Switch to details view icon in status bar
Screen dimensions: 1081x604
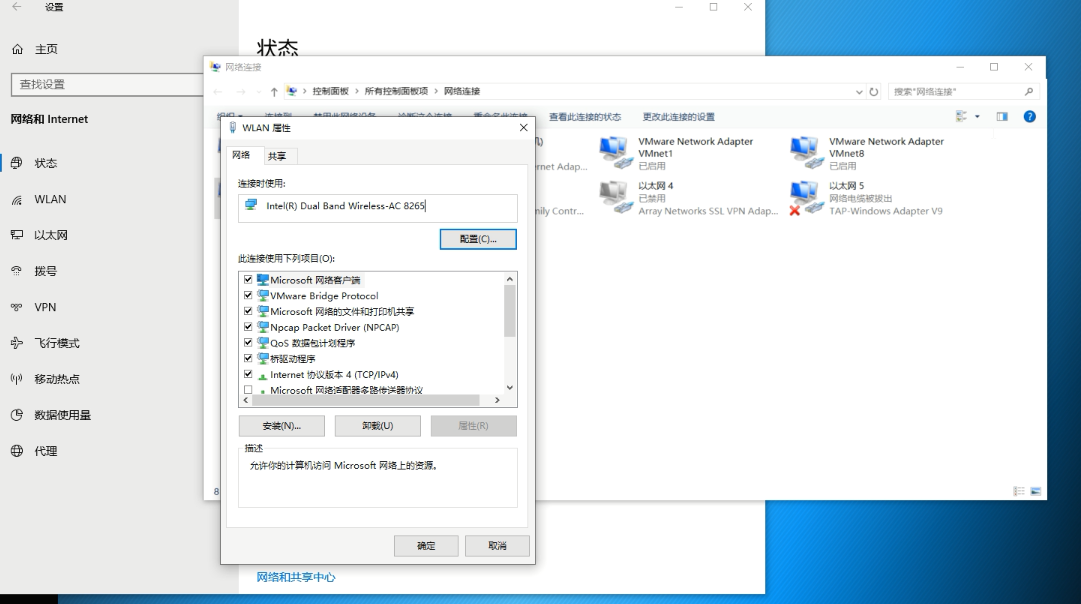pos(1019,491)
